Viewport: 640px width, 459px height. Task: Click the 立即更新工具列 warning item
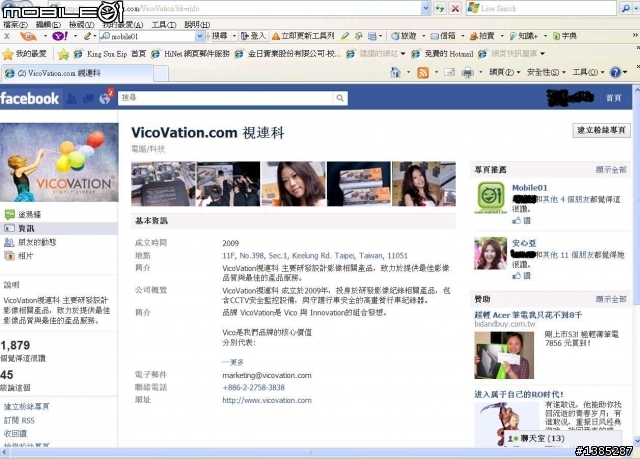tap(303, 36)
